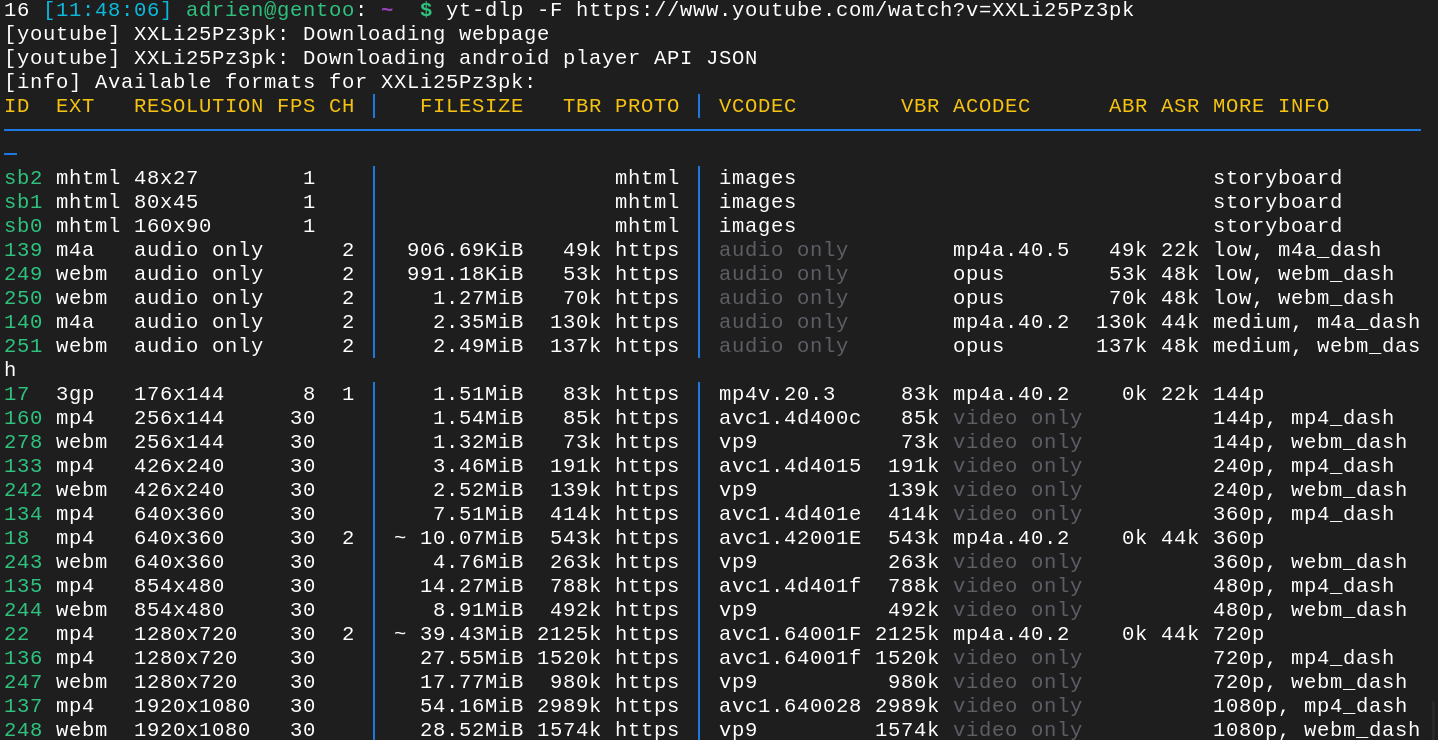This screenshot has height=740, width=1438.
Task: Click the ~ 10.07MiB file size value
Action: [458, 538]
